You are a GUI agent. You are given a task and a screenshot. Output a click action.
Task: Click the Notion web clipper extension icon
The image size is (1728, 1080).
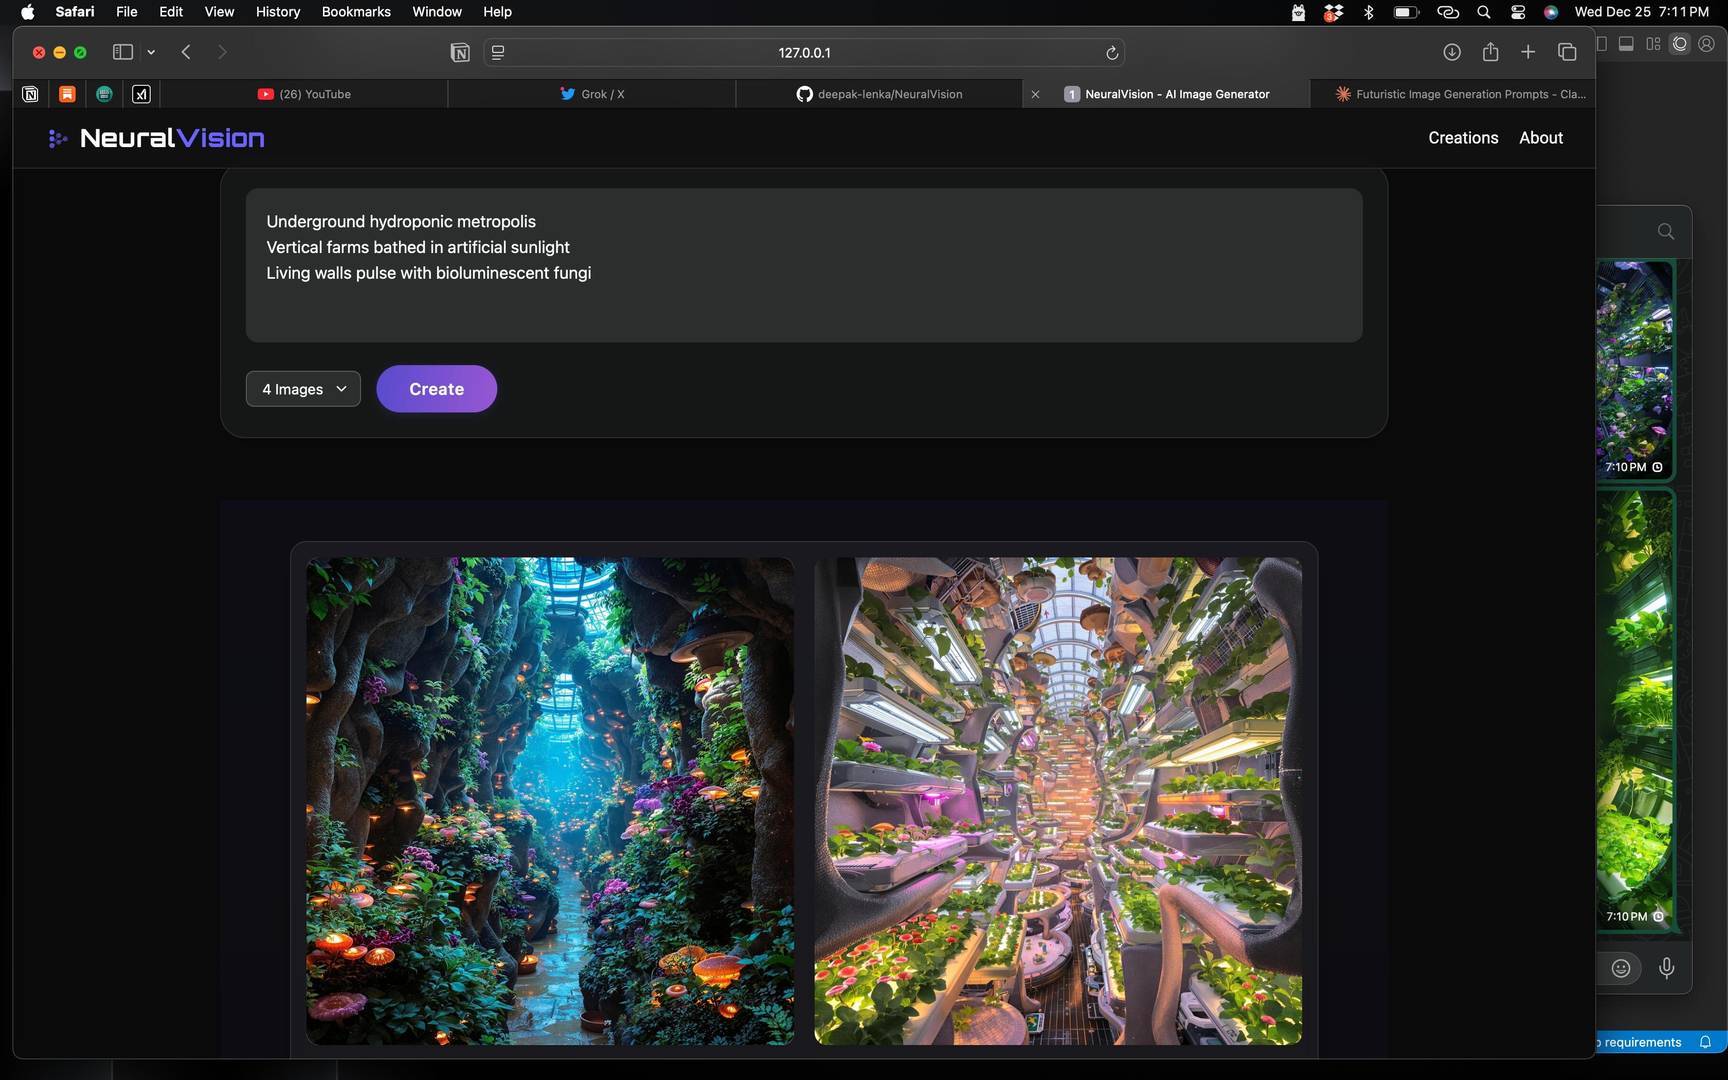[460, 52]
